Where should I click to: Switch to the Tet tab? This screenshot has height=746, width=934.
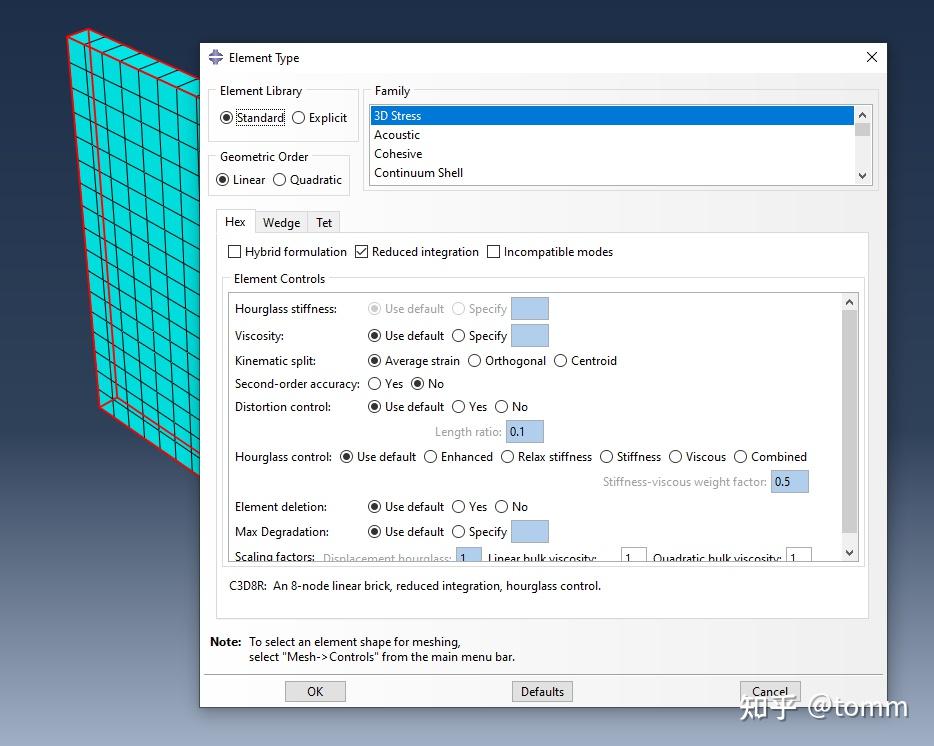[x=324, y=222]
